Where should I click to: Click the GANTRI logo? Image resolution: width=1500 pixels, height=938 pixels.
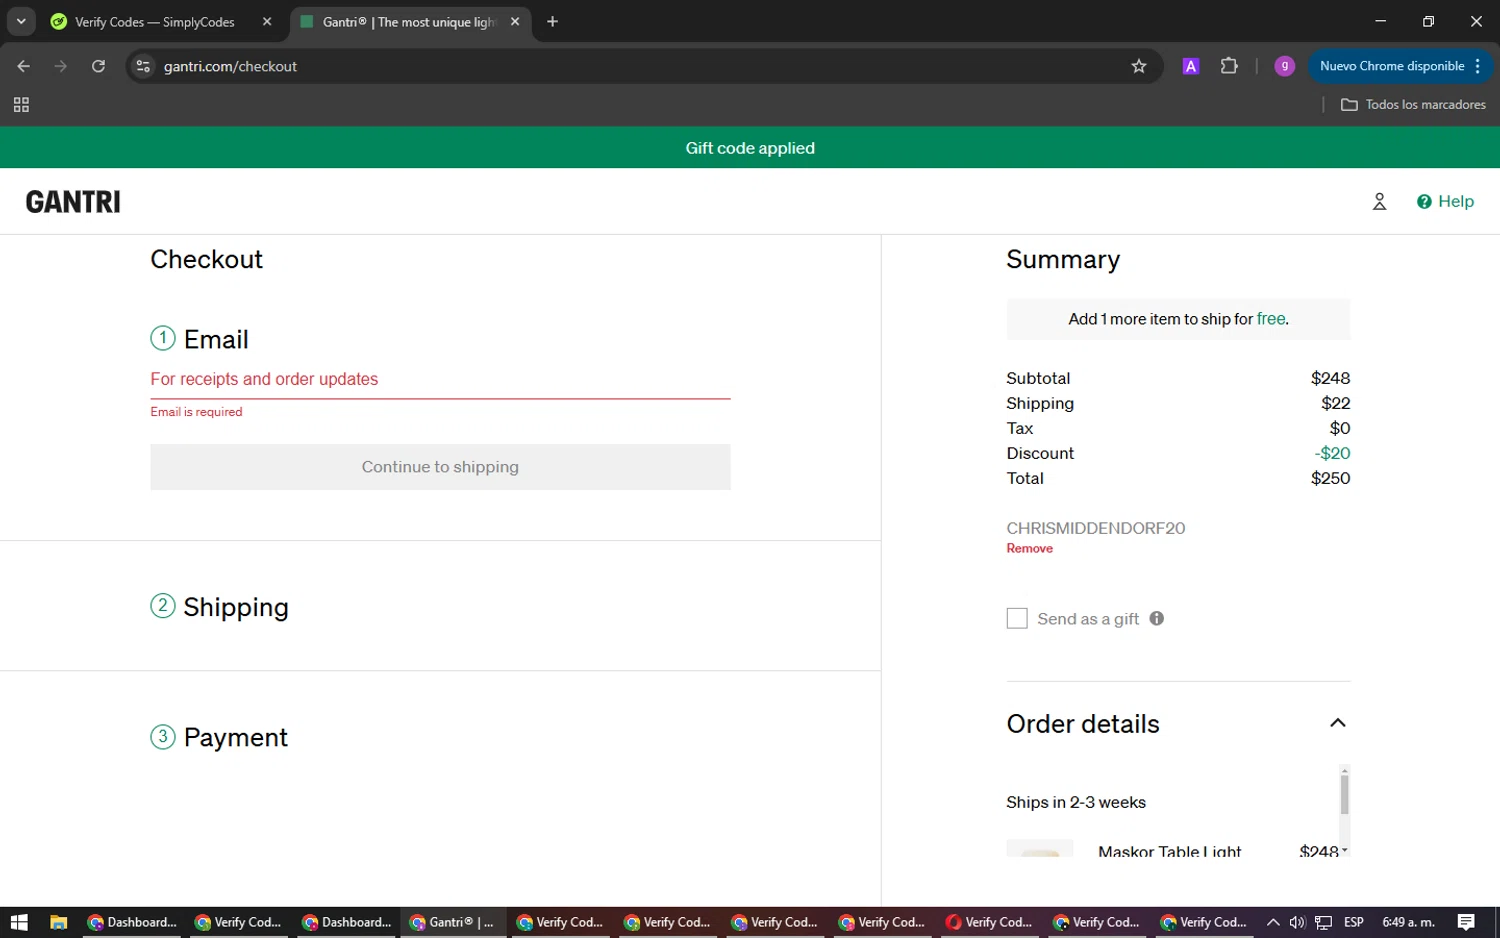pyautogui.click(x=73, y=201)
